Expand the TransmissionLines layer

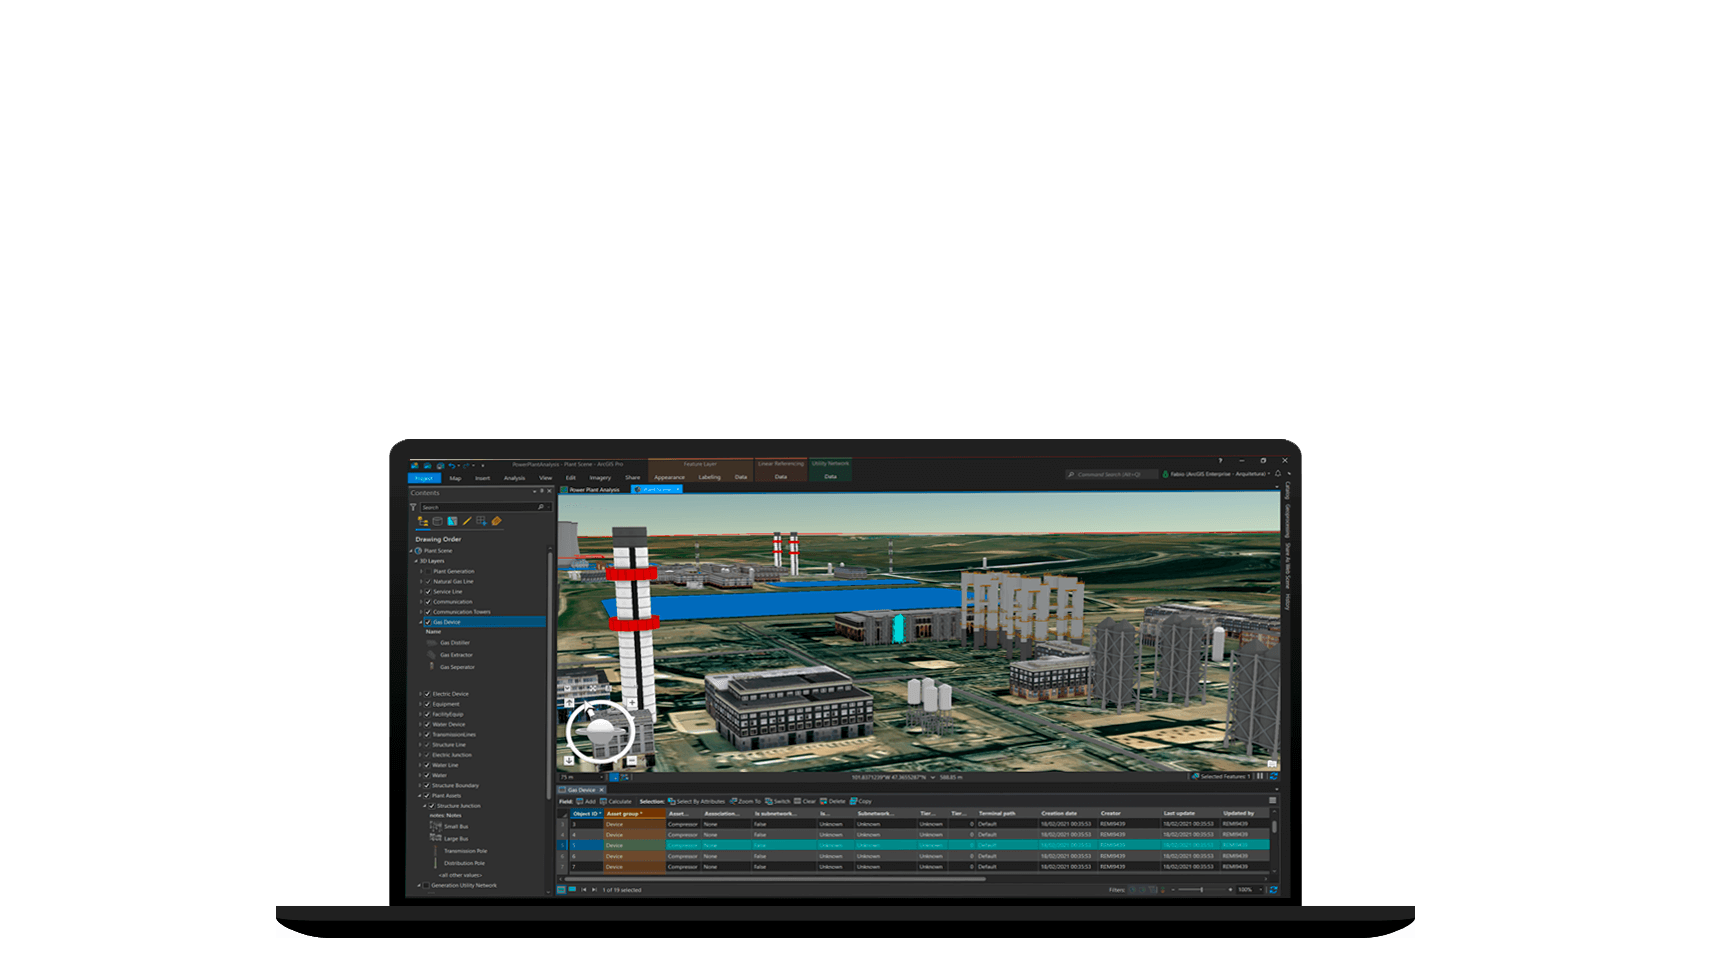click(420, 734)
